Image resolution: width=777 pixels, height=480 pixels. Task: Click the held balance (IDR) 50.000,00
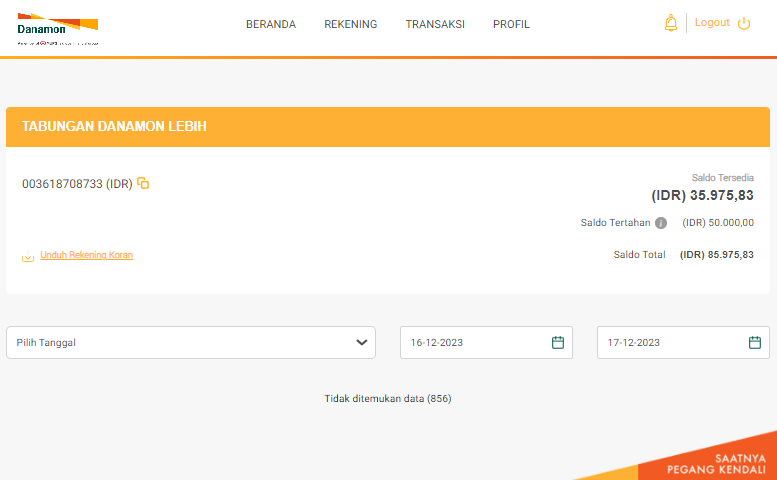(718, 223)
